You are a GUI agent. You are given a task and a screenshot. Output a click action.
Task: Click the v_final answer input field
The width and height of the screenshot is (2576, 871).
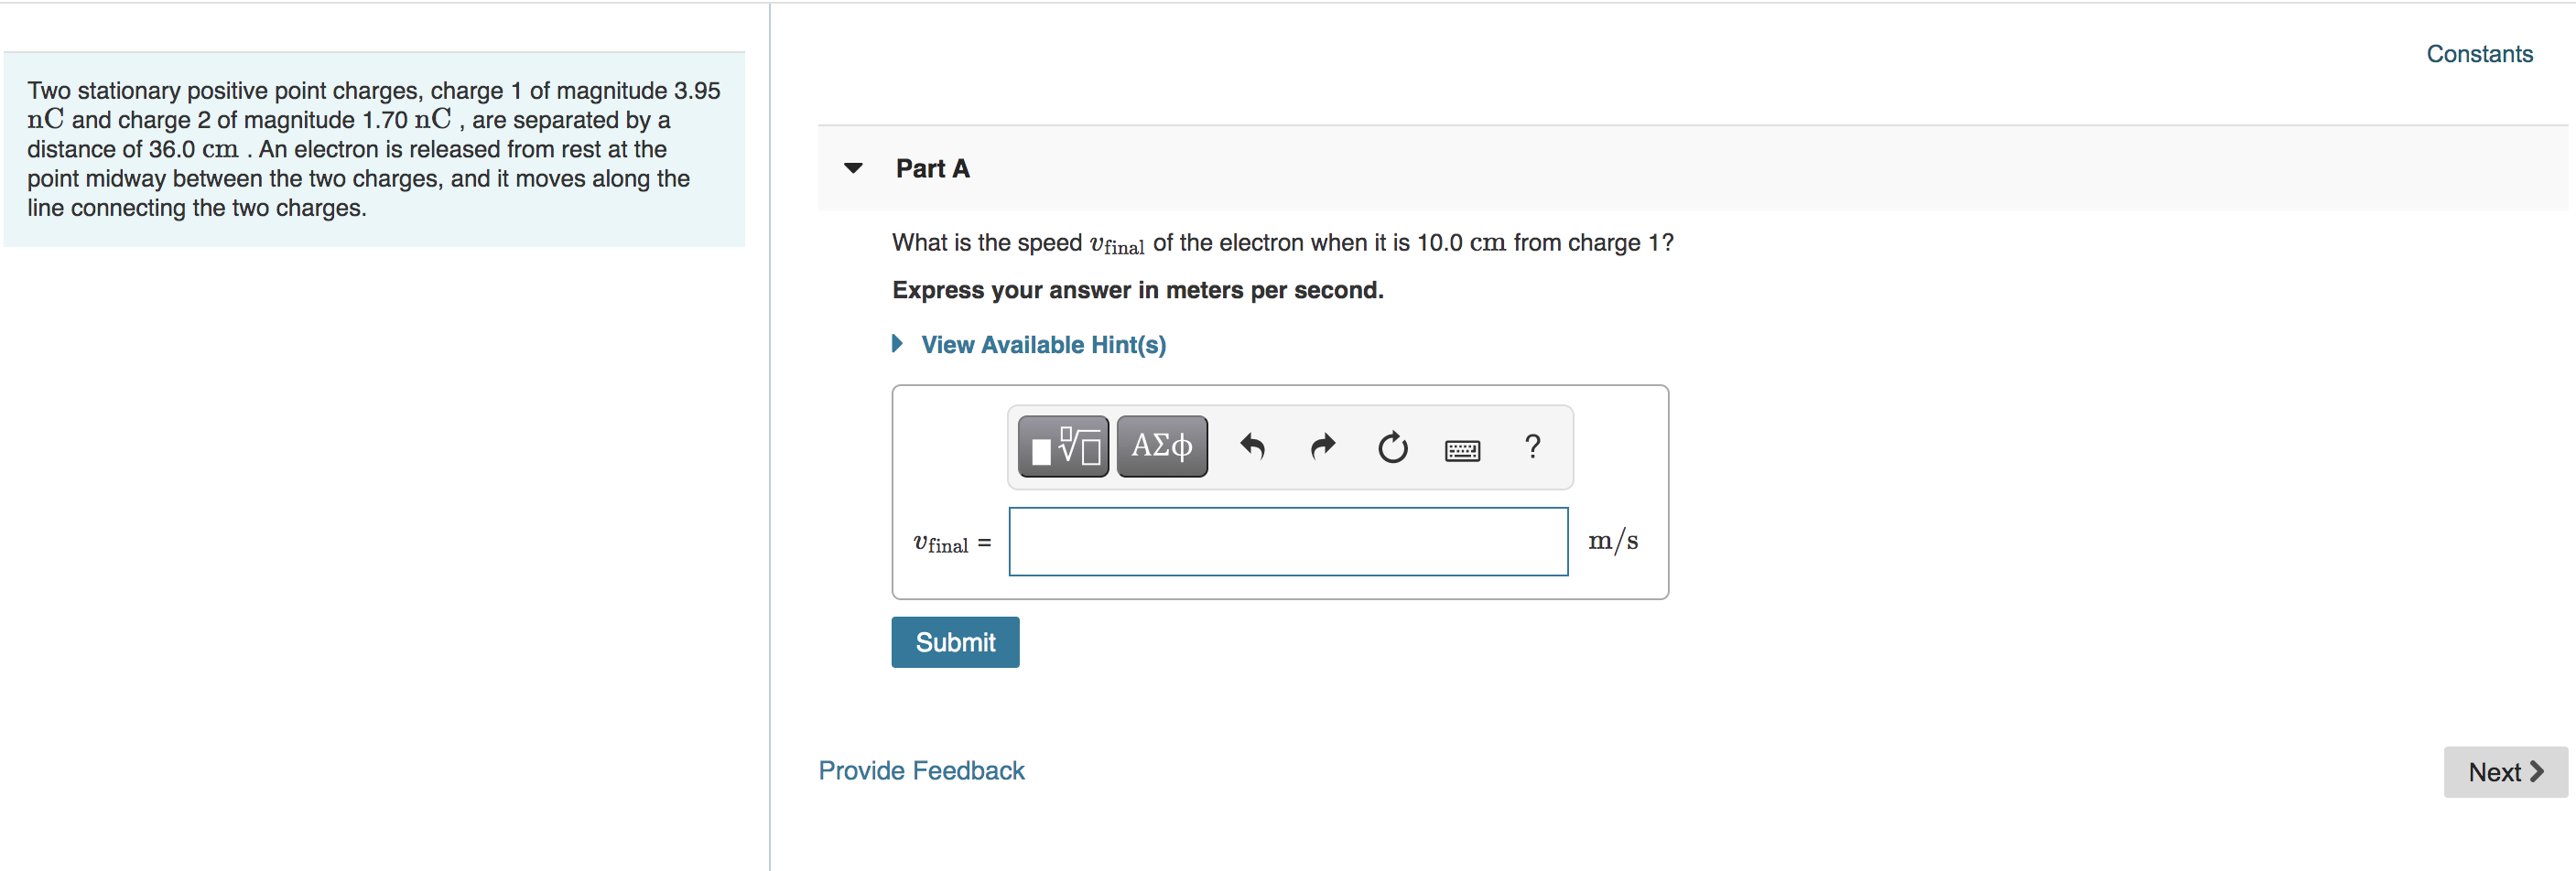[1288, 541]
